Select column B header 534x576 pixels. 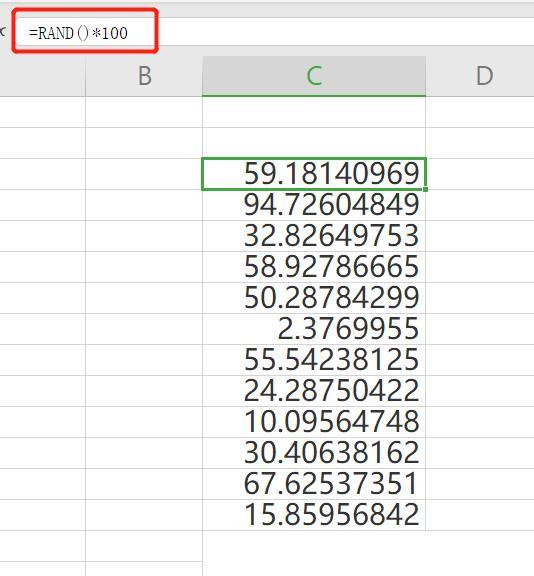point(144,76)
